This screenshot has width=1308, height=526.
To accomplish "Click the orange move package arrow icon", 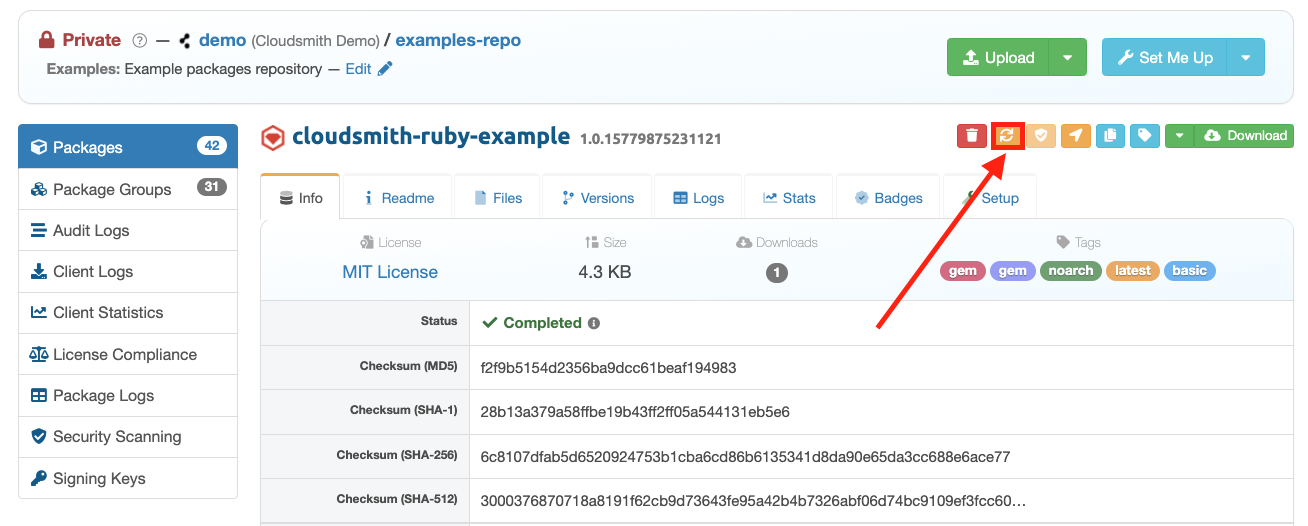I will click(1076, 136).
